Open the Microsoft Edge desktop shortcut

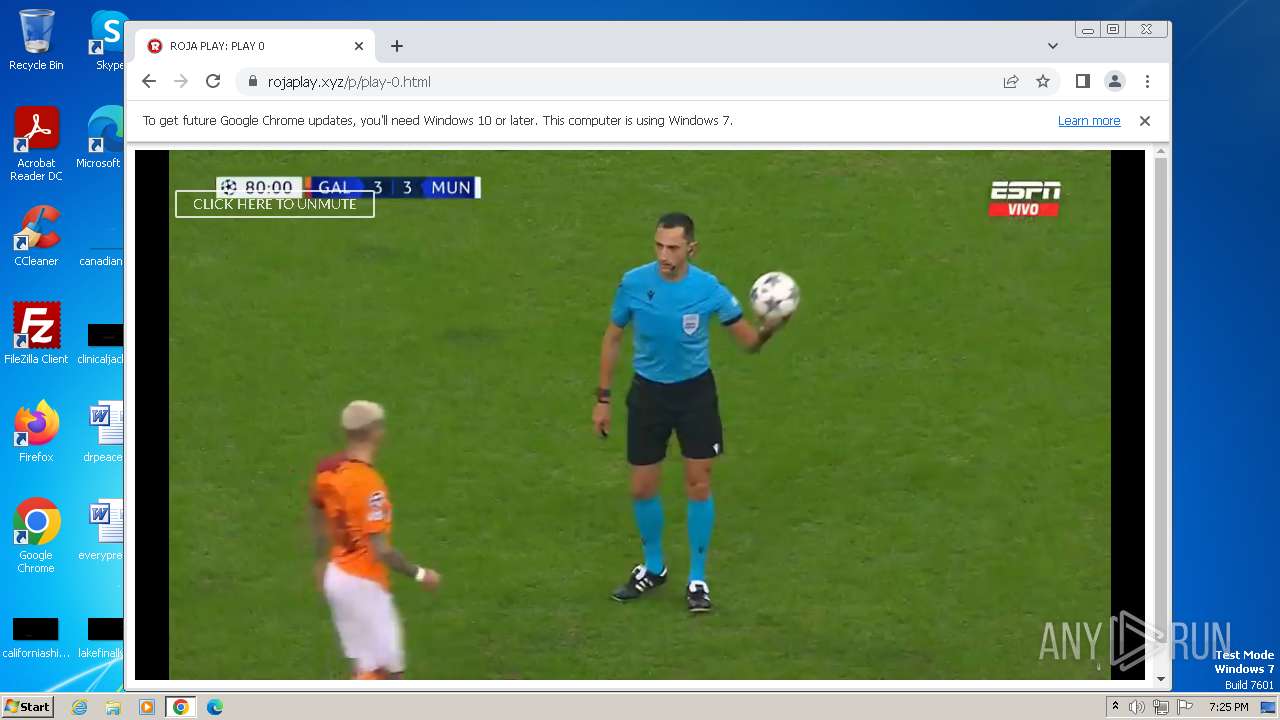tap(100, 138)
